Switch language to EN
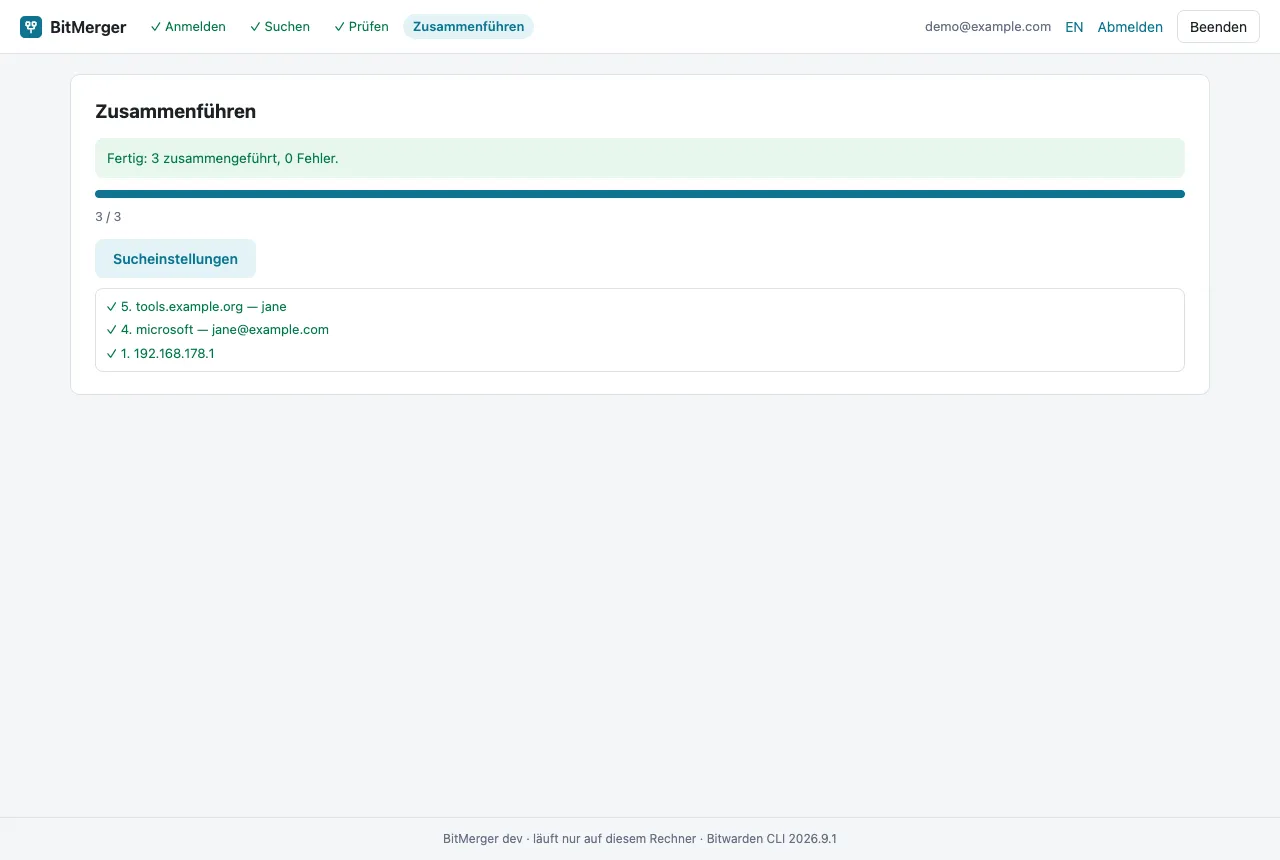The image size is (1280, 860). 1074,27
